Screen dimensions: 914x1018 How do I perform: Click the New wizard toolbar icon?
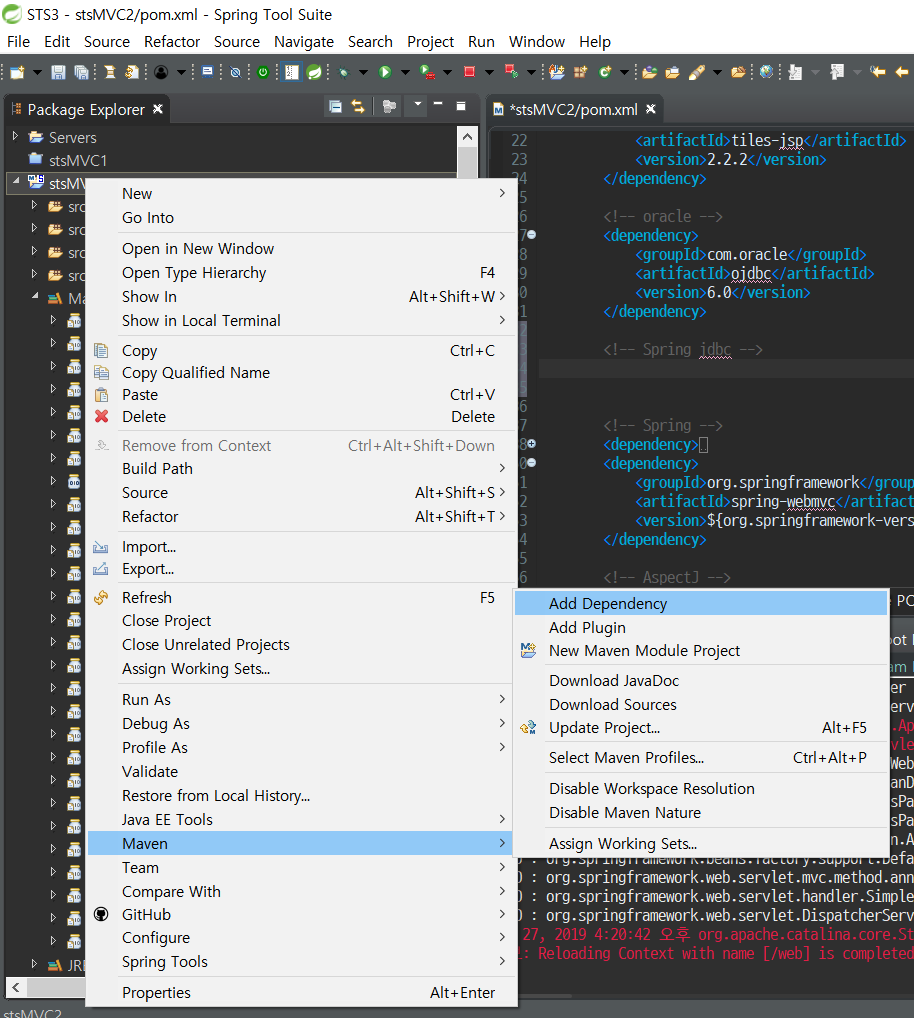(17, 72)
